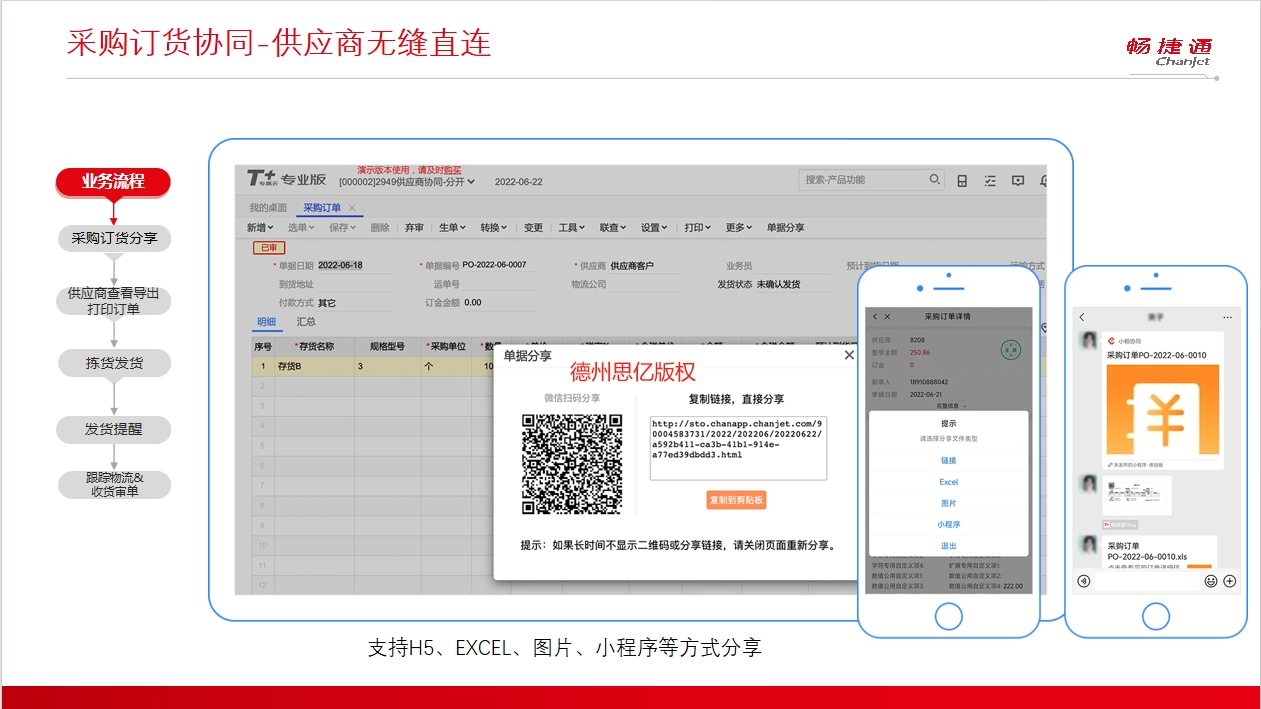Viewport: 1261px width, 709px height.
Task: Tap the X icon in phone order detail header
Action: pyautogui.click(x=889, y=316)
